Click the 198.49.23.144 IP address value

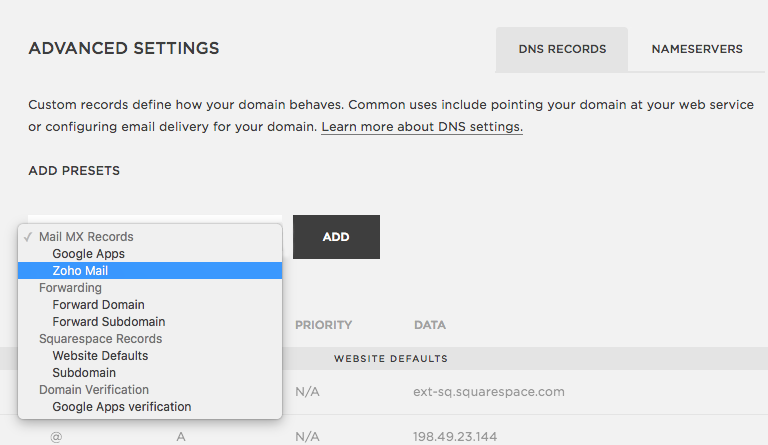[453, 437]
